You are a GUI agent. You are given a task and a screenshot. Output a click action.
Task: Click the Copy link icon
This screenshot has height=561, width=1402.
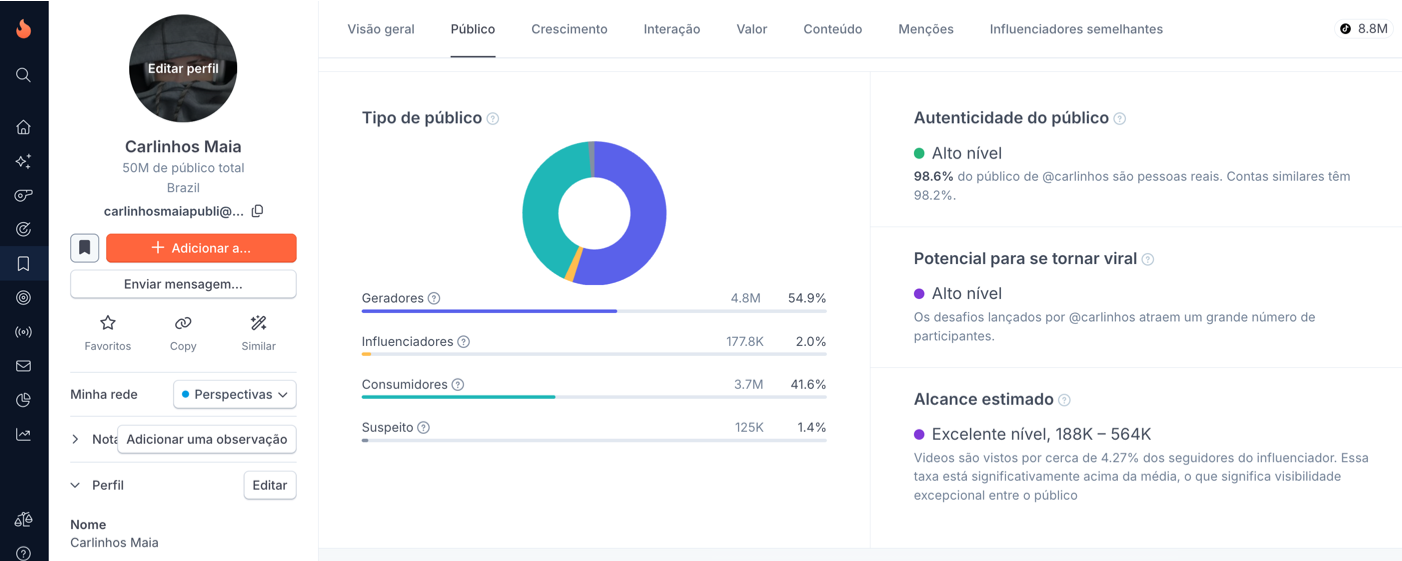click(x=183, y=323)
